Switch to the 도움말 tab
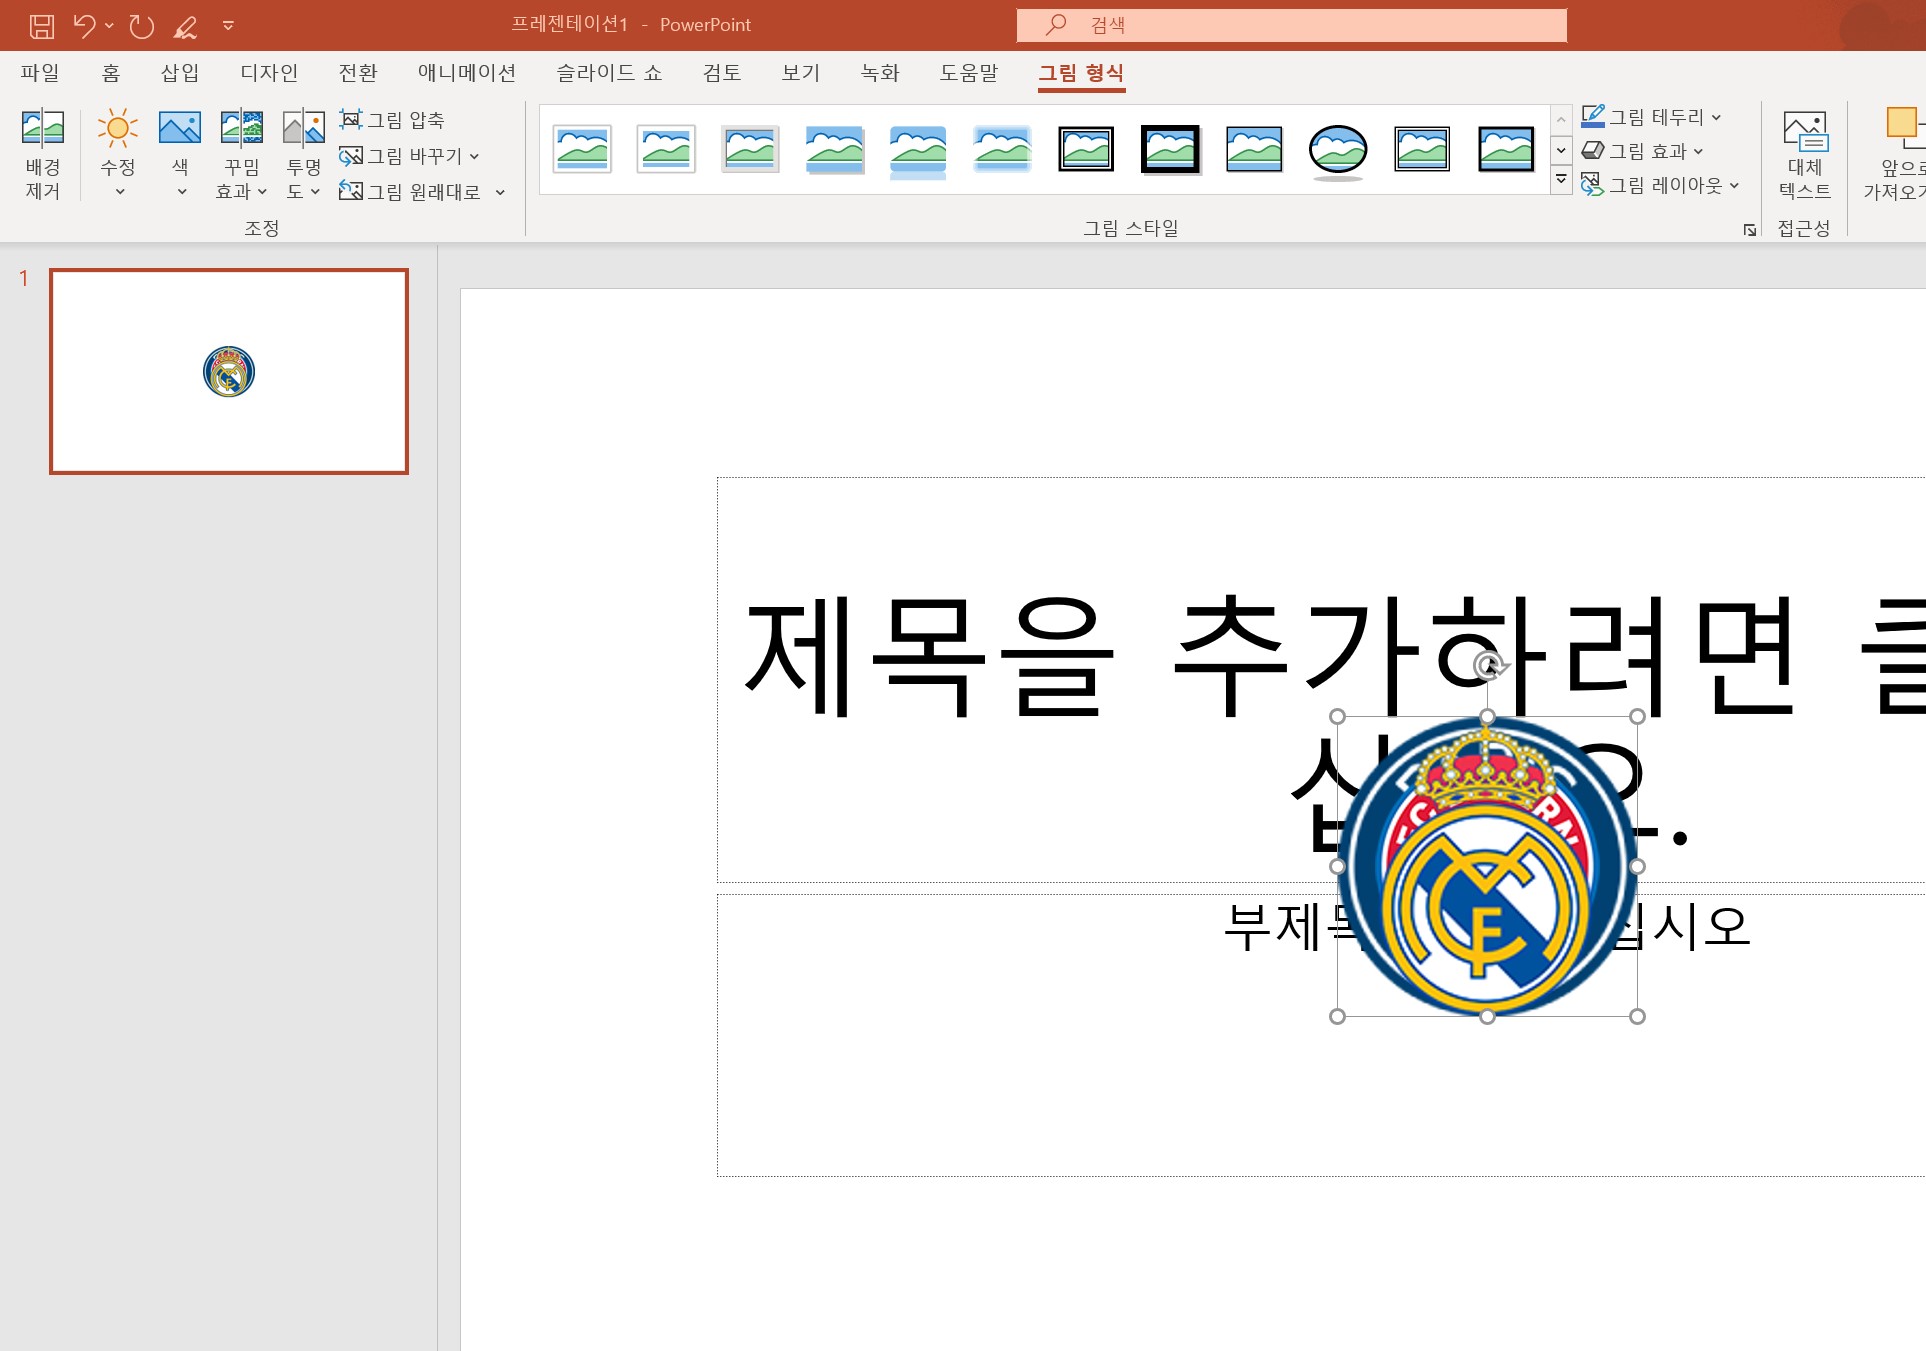1926x1351 pixels. coord(969,73)
